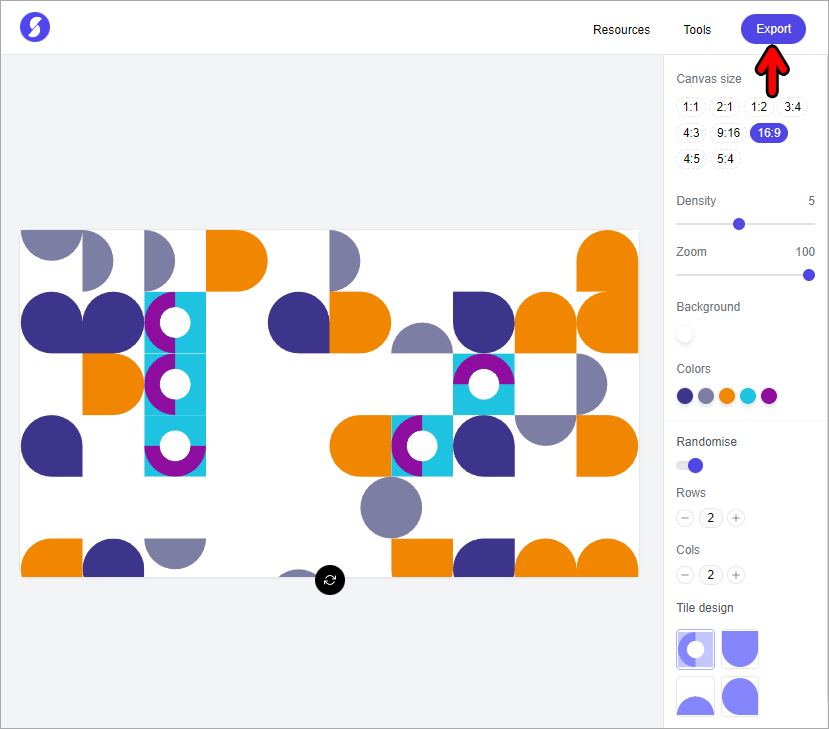Select the rounded-square tile design

point(740,649)
